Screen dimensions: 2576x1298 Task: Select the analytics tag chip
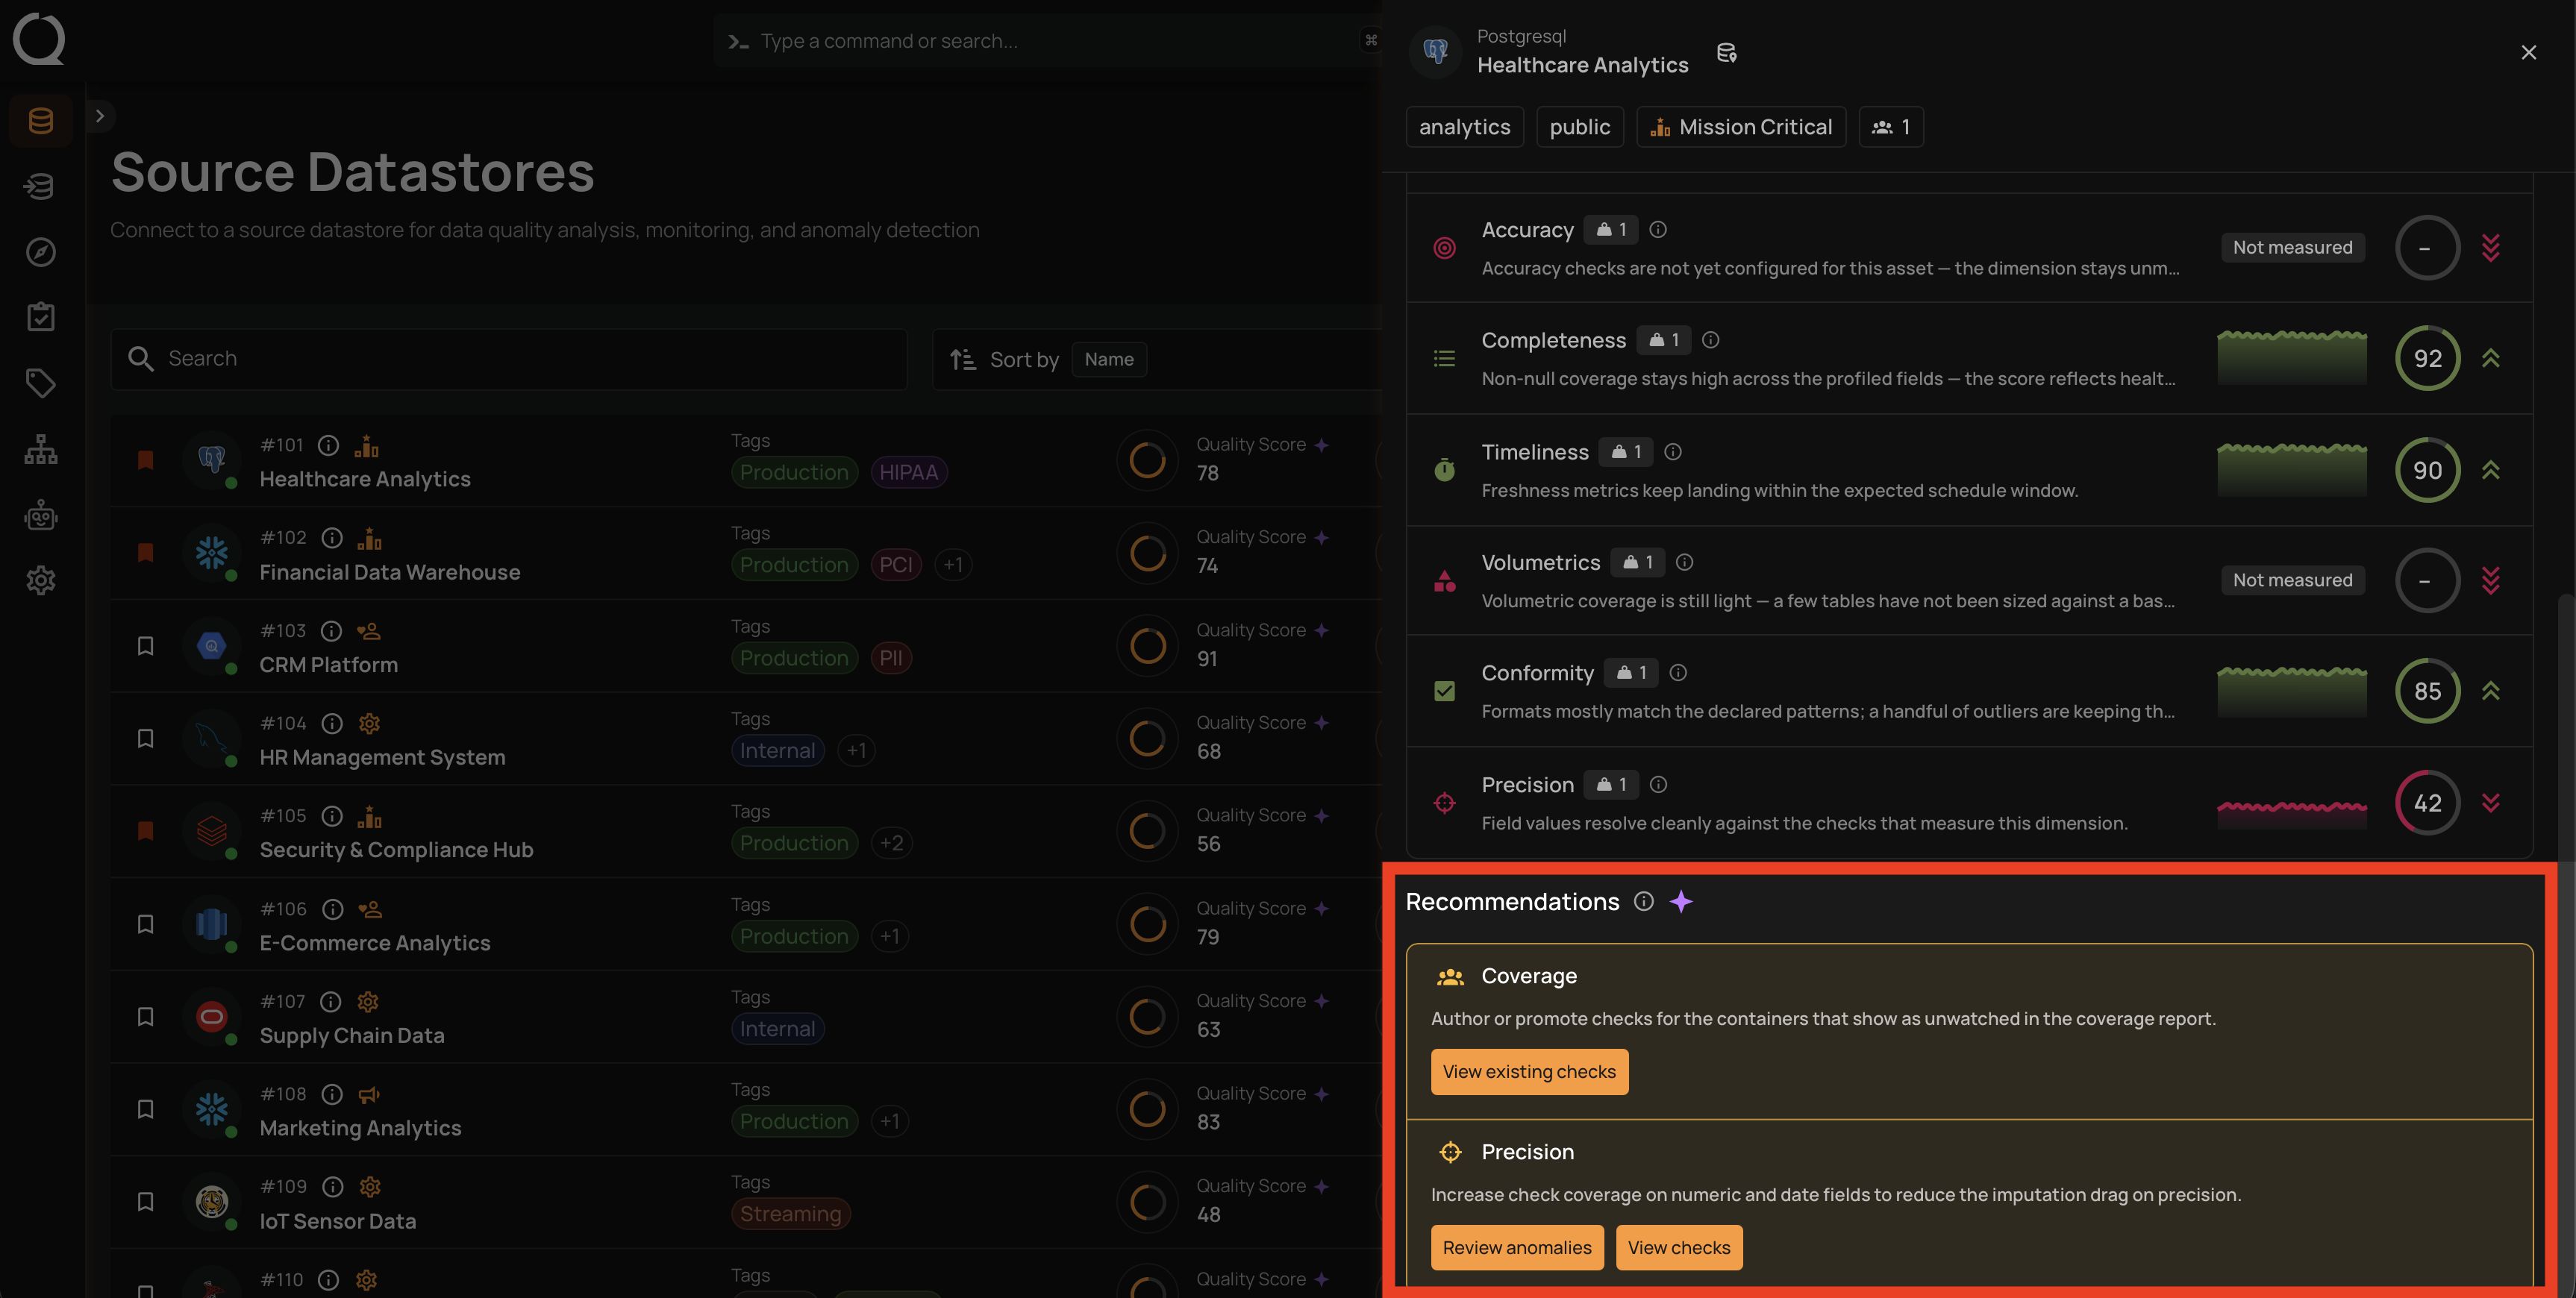(x=1464, y=127)
